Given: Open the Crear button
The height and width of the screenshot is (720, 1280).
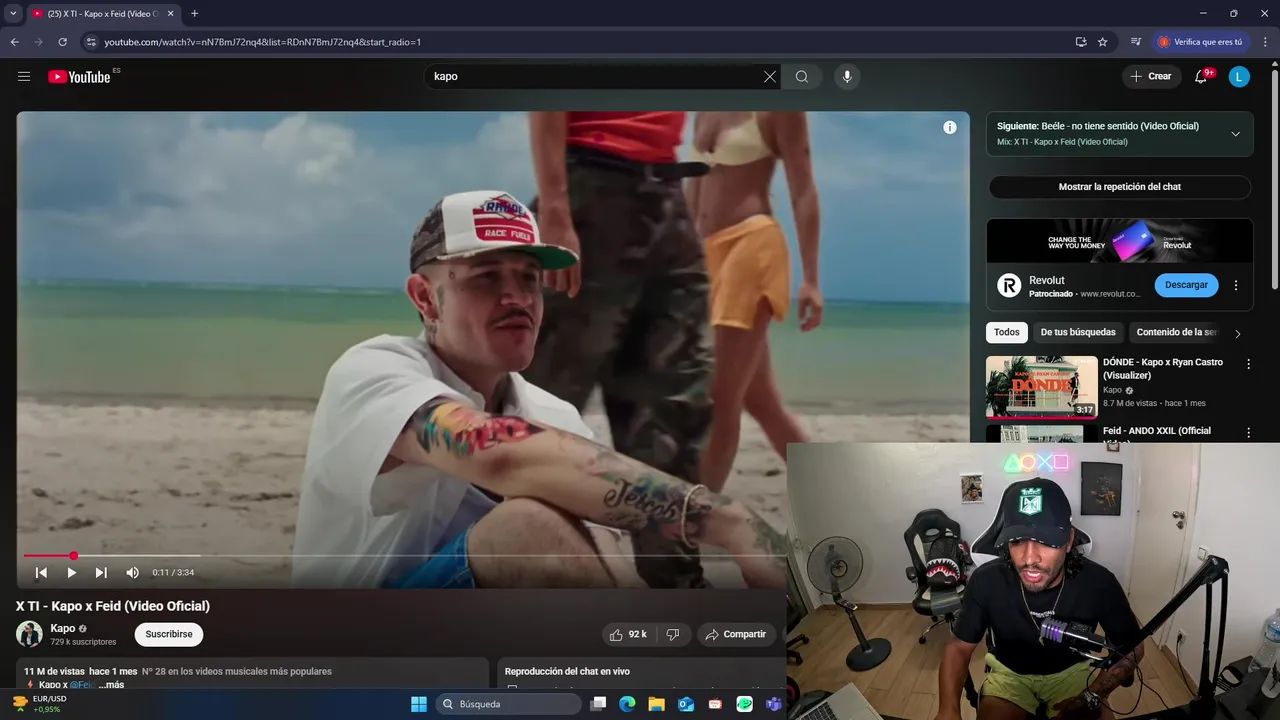Looking at the screenshot, I should click(x=1151, y=77).
